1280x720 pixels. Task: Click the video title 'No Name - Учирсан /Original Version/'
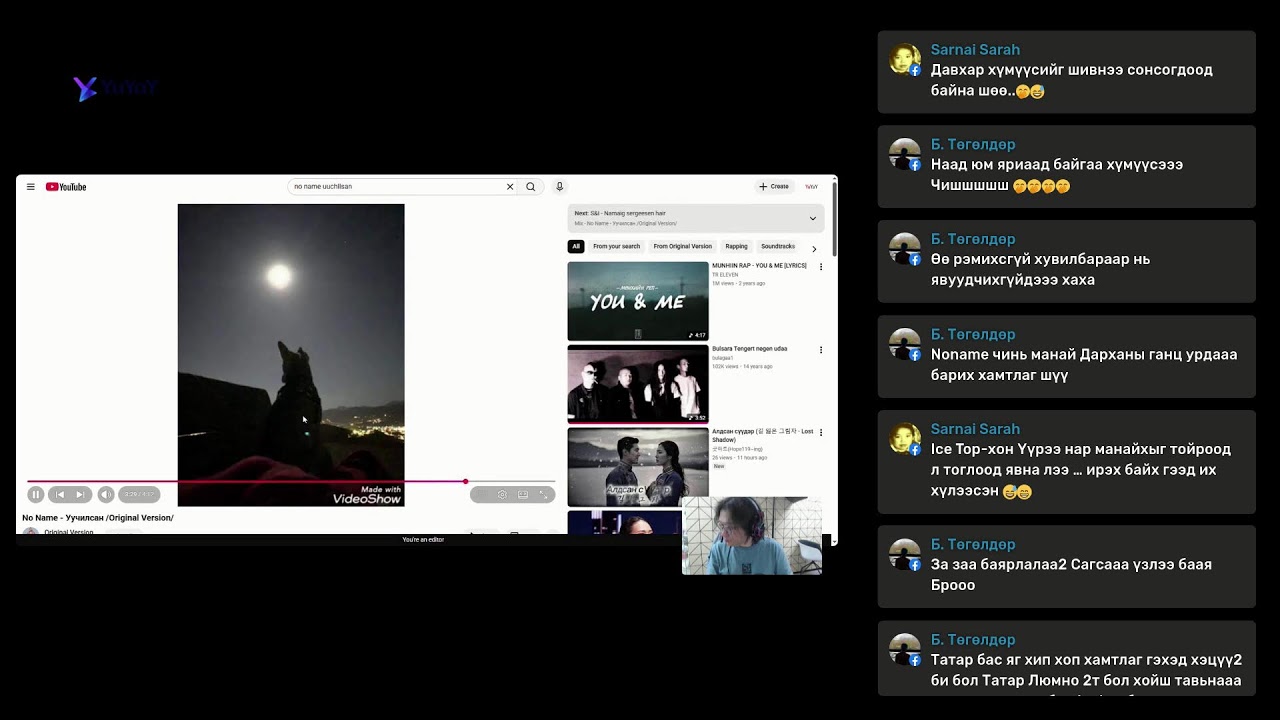pos(98,518)
